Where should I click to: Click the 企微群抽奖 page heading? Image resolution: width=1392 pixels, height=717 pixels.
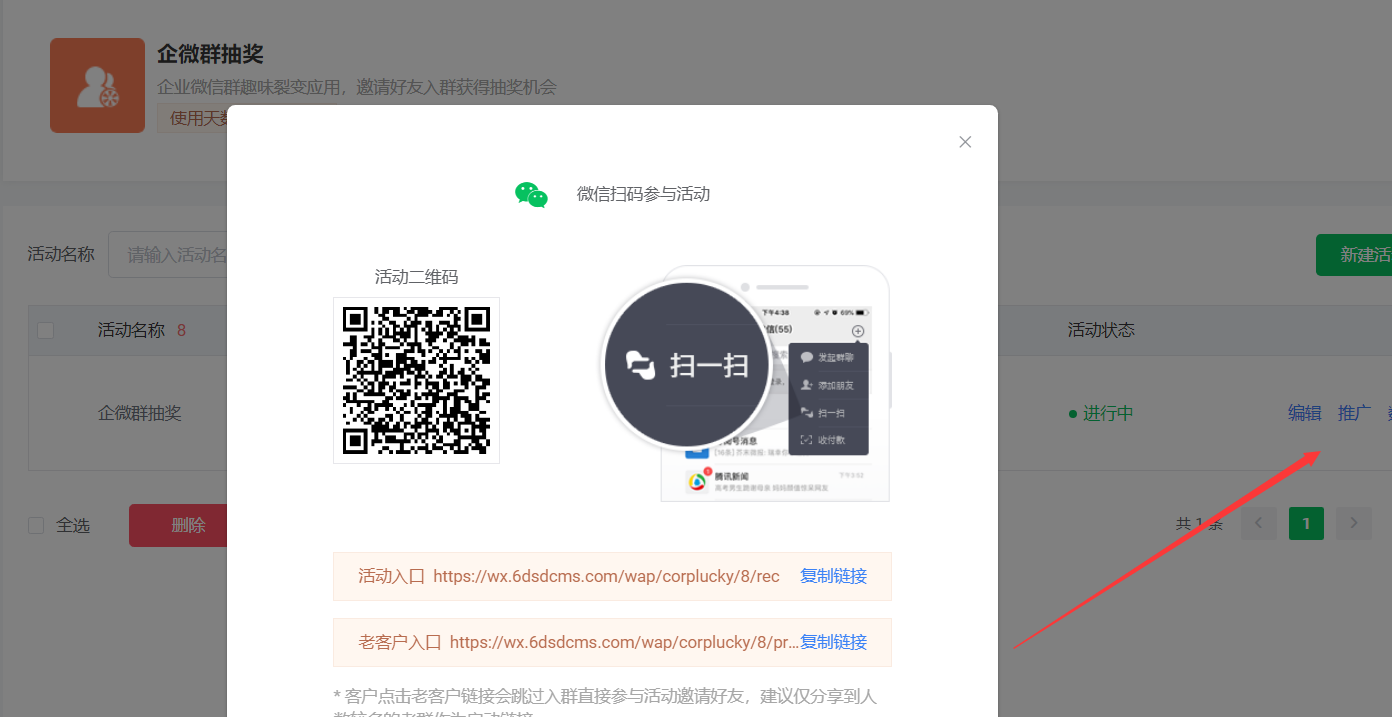[210, 54]
